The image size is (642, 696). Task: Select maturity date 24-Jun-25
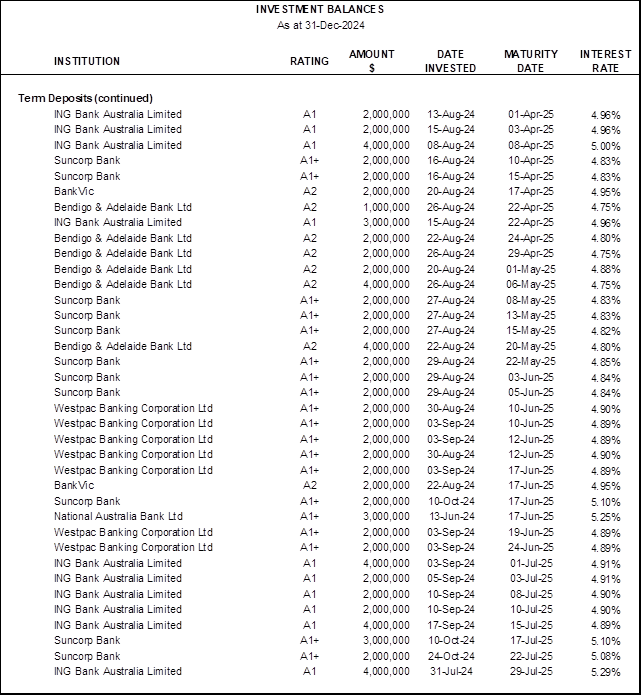531,548
